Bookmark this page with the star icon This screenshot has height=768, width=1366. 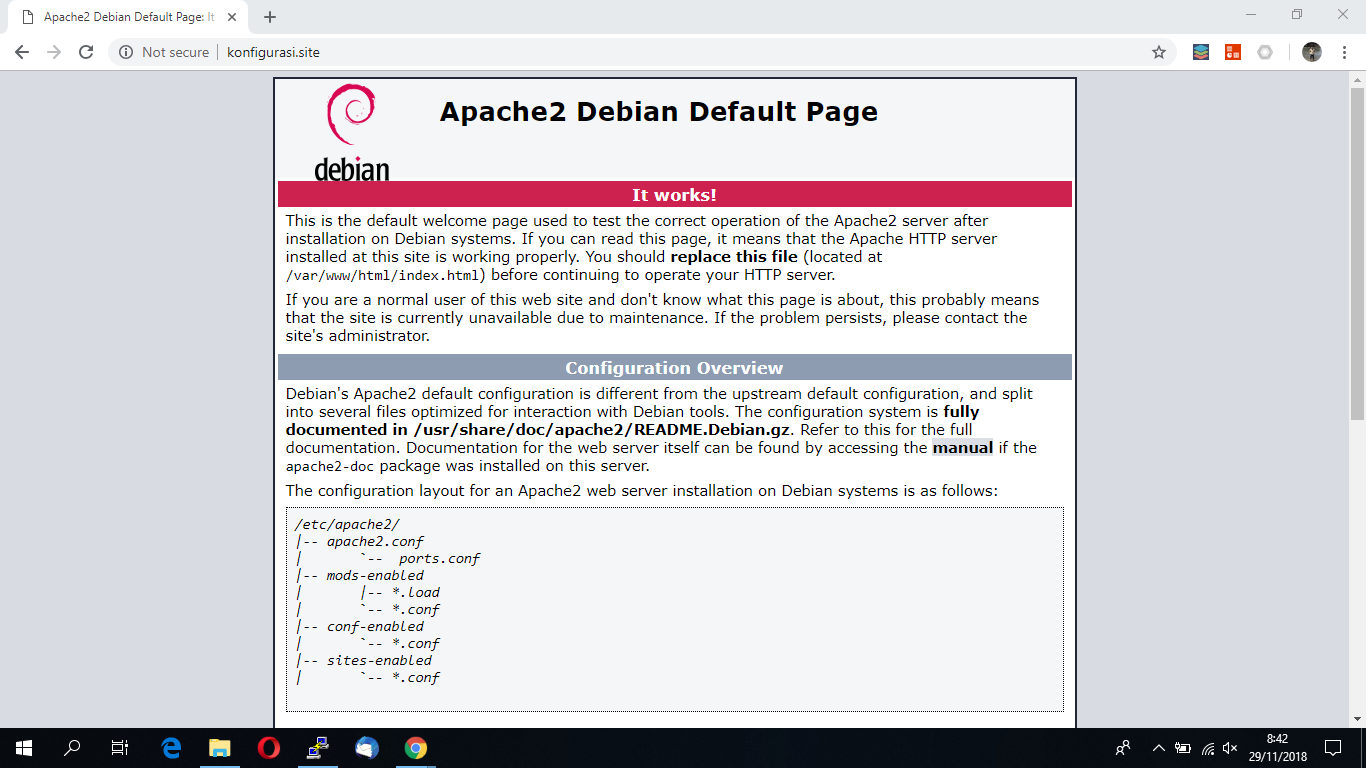(1159, 52)
